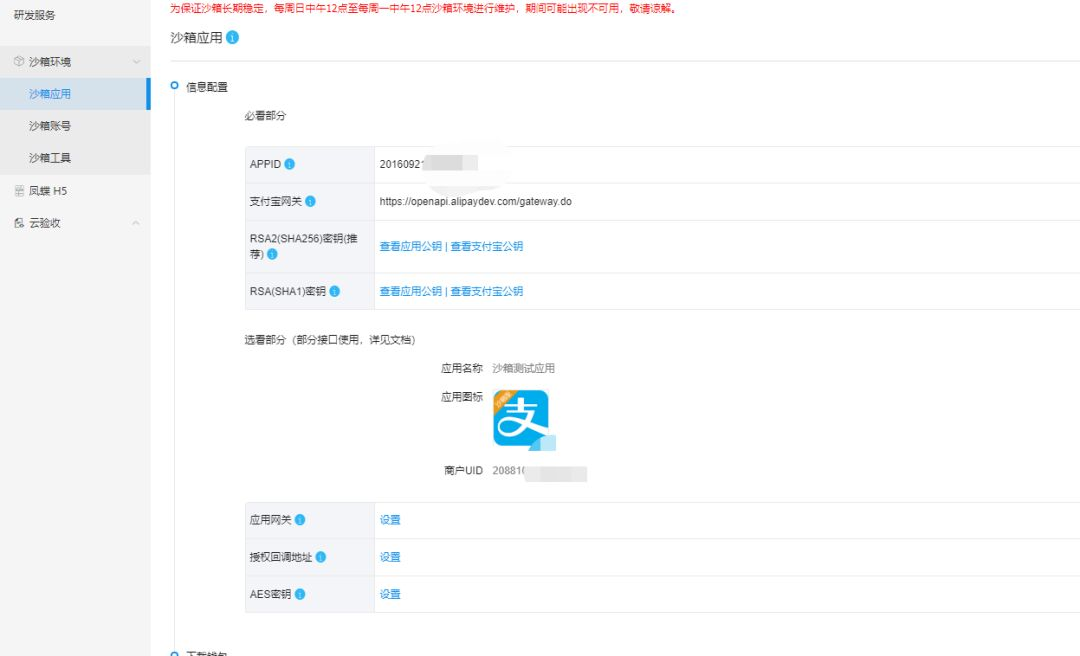The image size is (1080, 656).
Task: Expand the 云验收 sidebar section
Action: click(x=136, y=223)
